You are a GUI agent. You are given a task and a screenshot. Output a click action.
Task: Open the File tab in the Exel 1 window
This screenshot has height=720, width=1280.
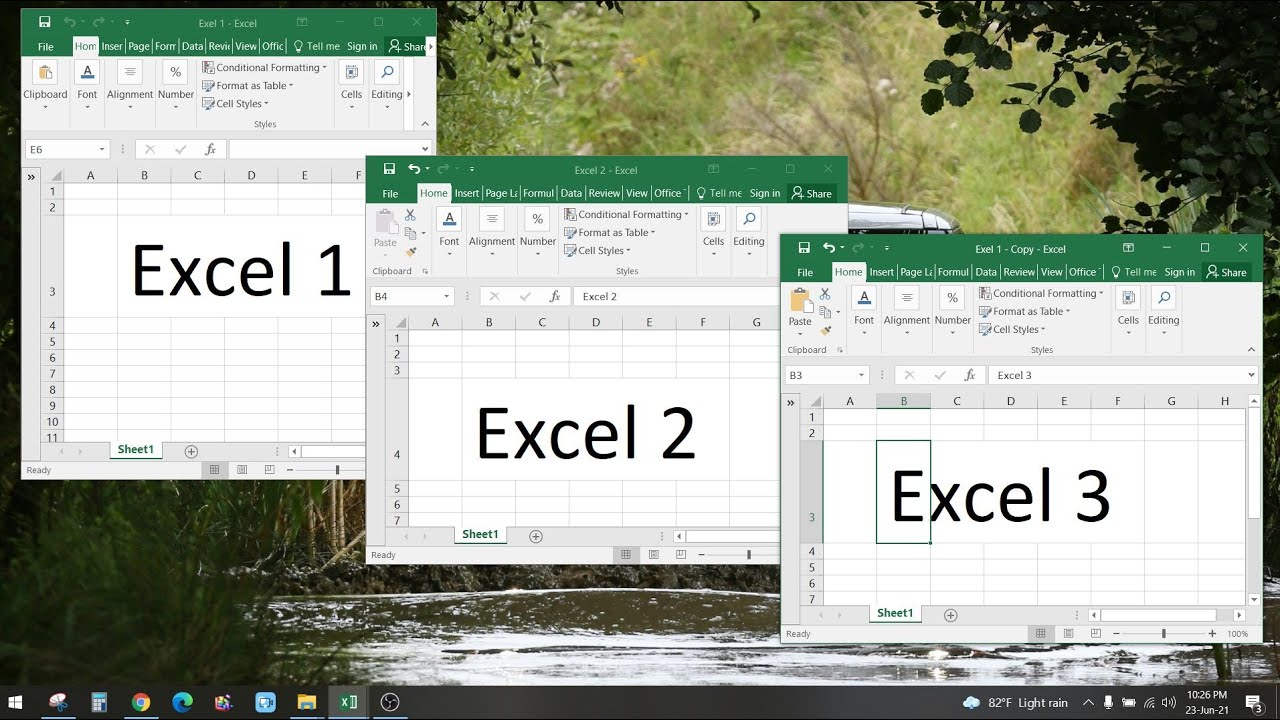click(46, 46)
